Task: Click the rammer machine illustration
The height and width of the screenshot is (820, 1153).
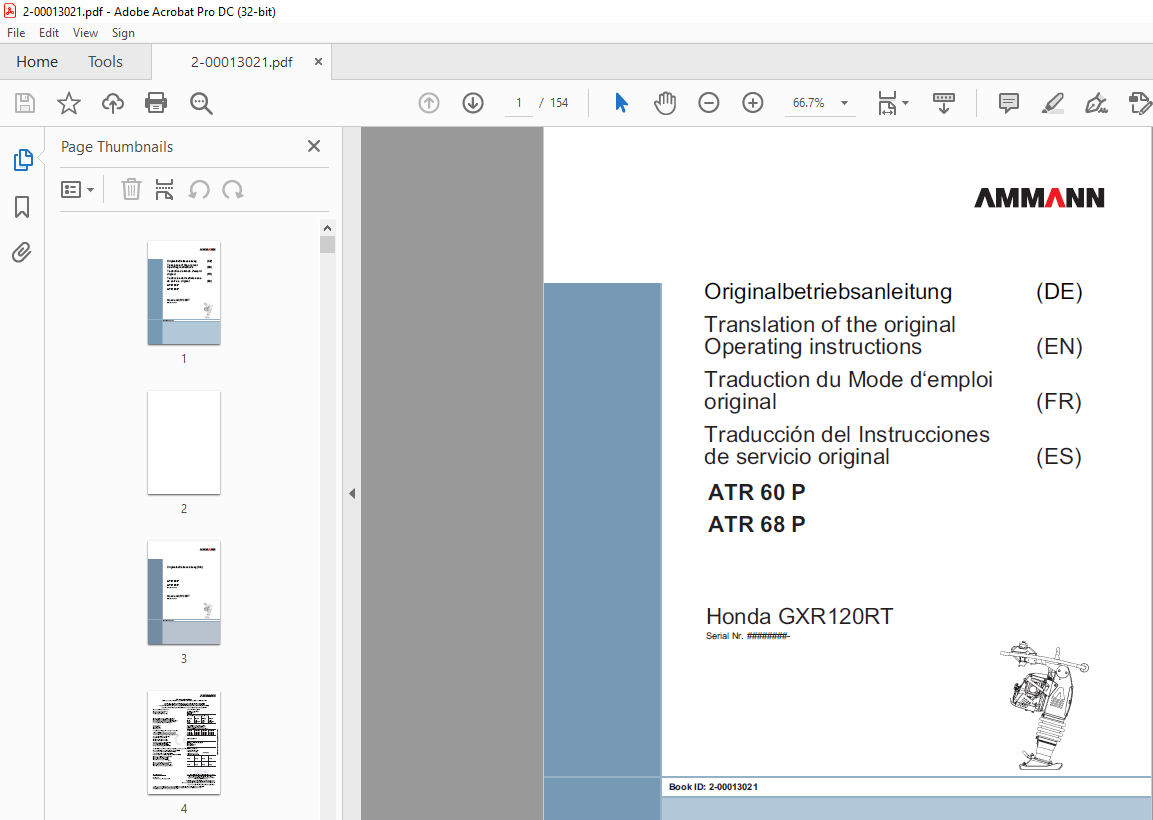Action: (1044, 706)
